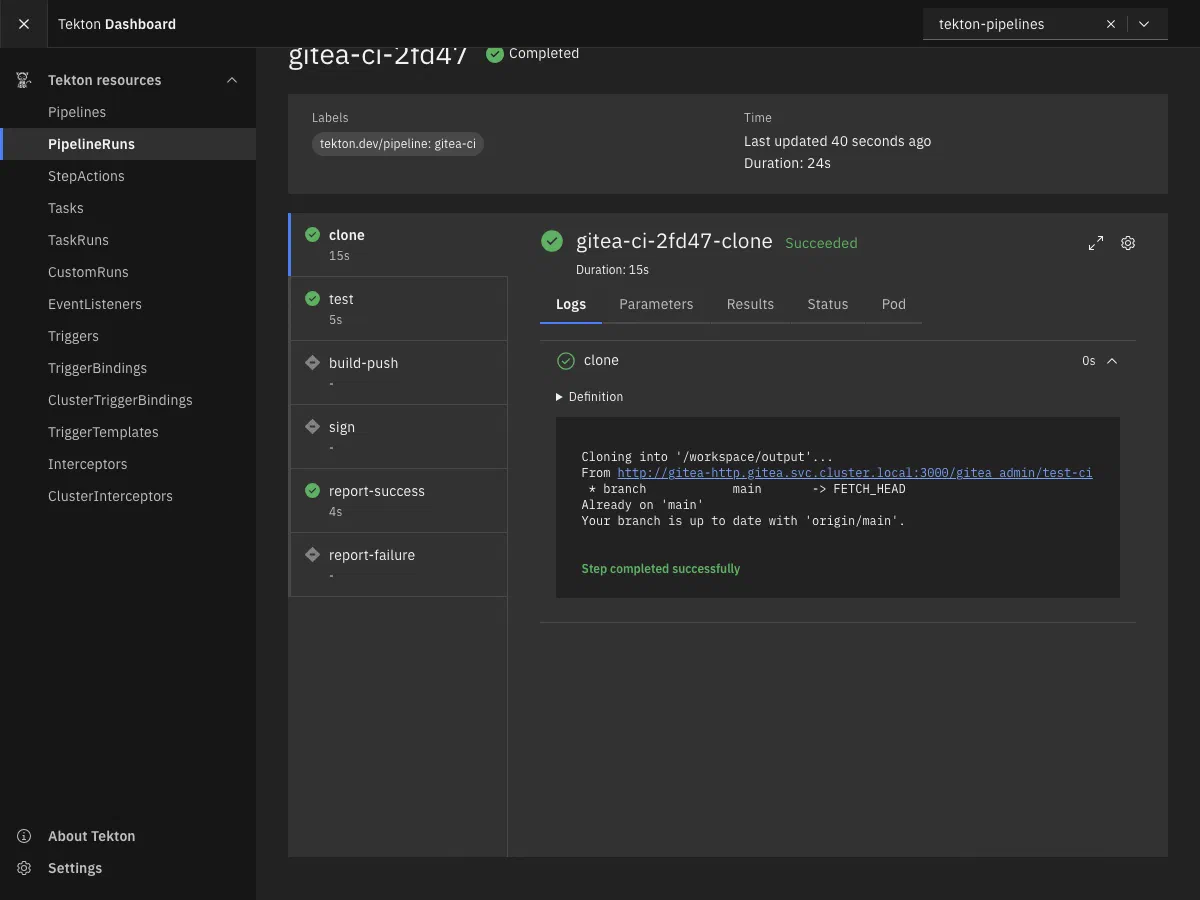The height and width of the screenshot is (900, 1200).
Task: Clear the tekton-pipelines namespace selection
Action: click(1110, 24)
